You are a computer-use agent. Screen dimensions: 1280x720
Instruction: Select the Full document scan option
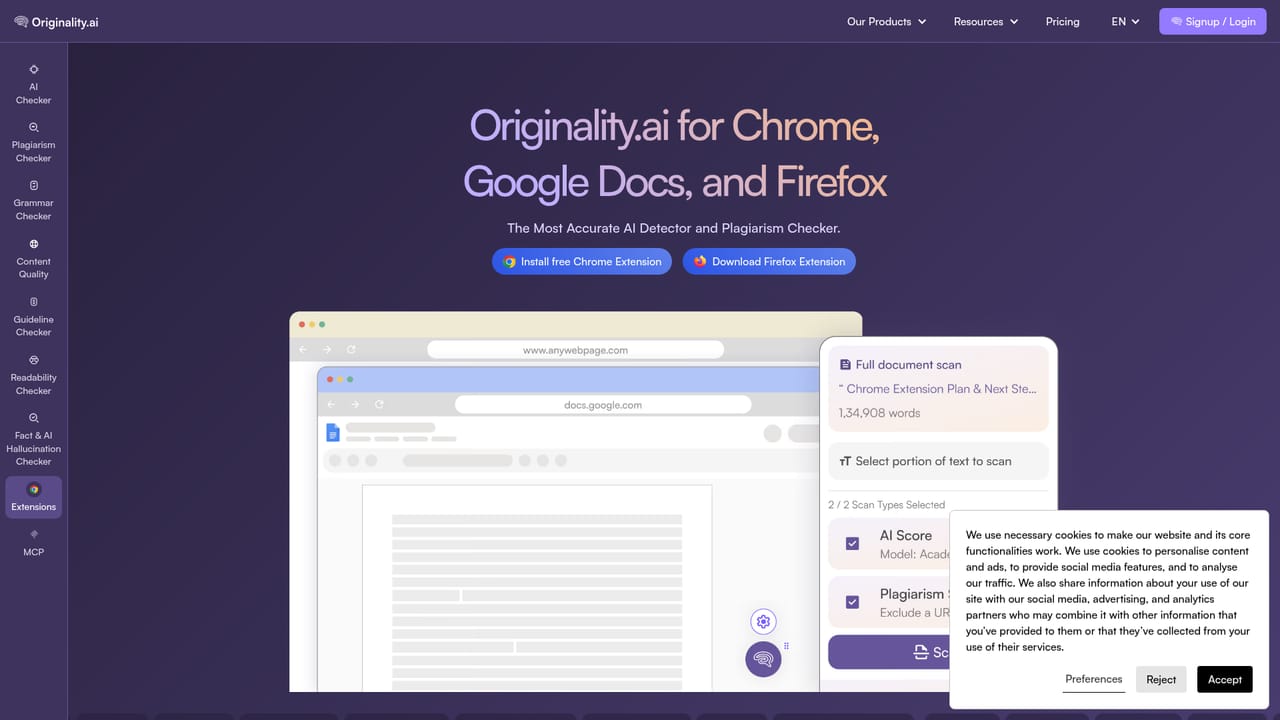[x=938, y=388]
